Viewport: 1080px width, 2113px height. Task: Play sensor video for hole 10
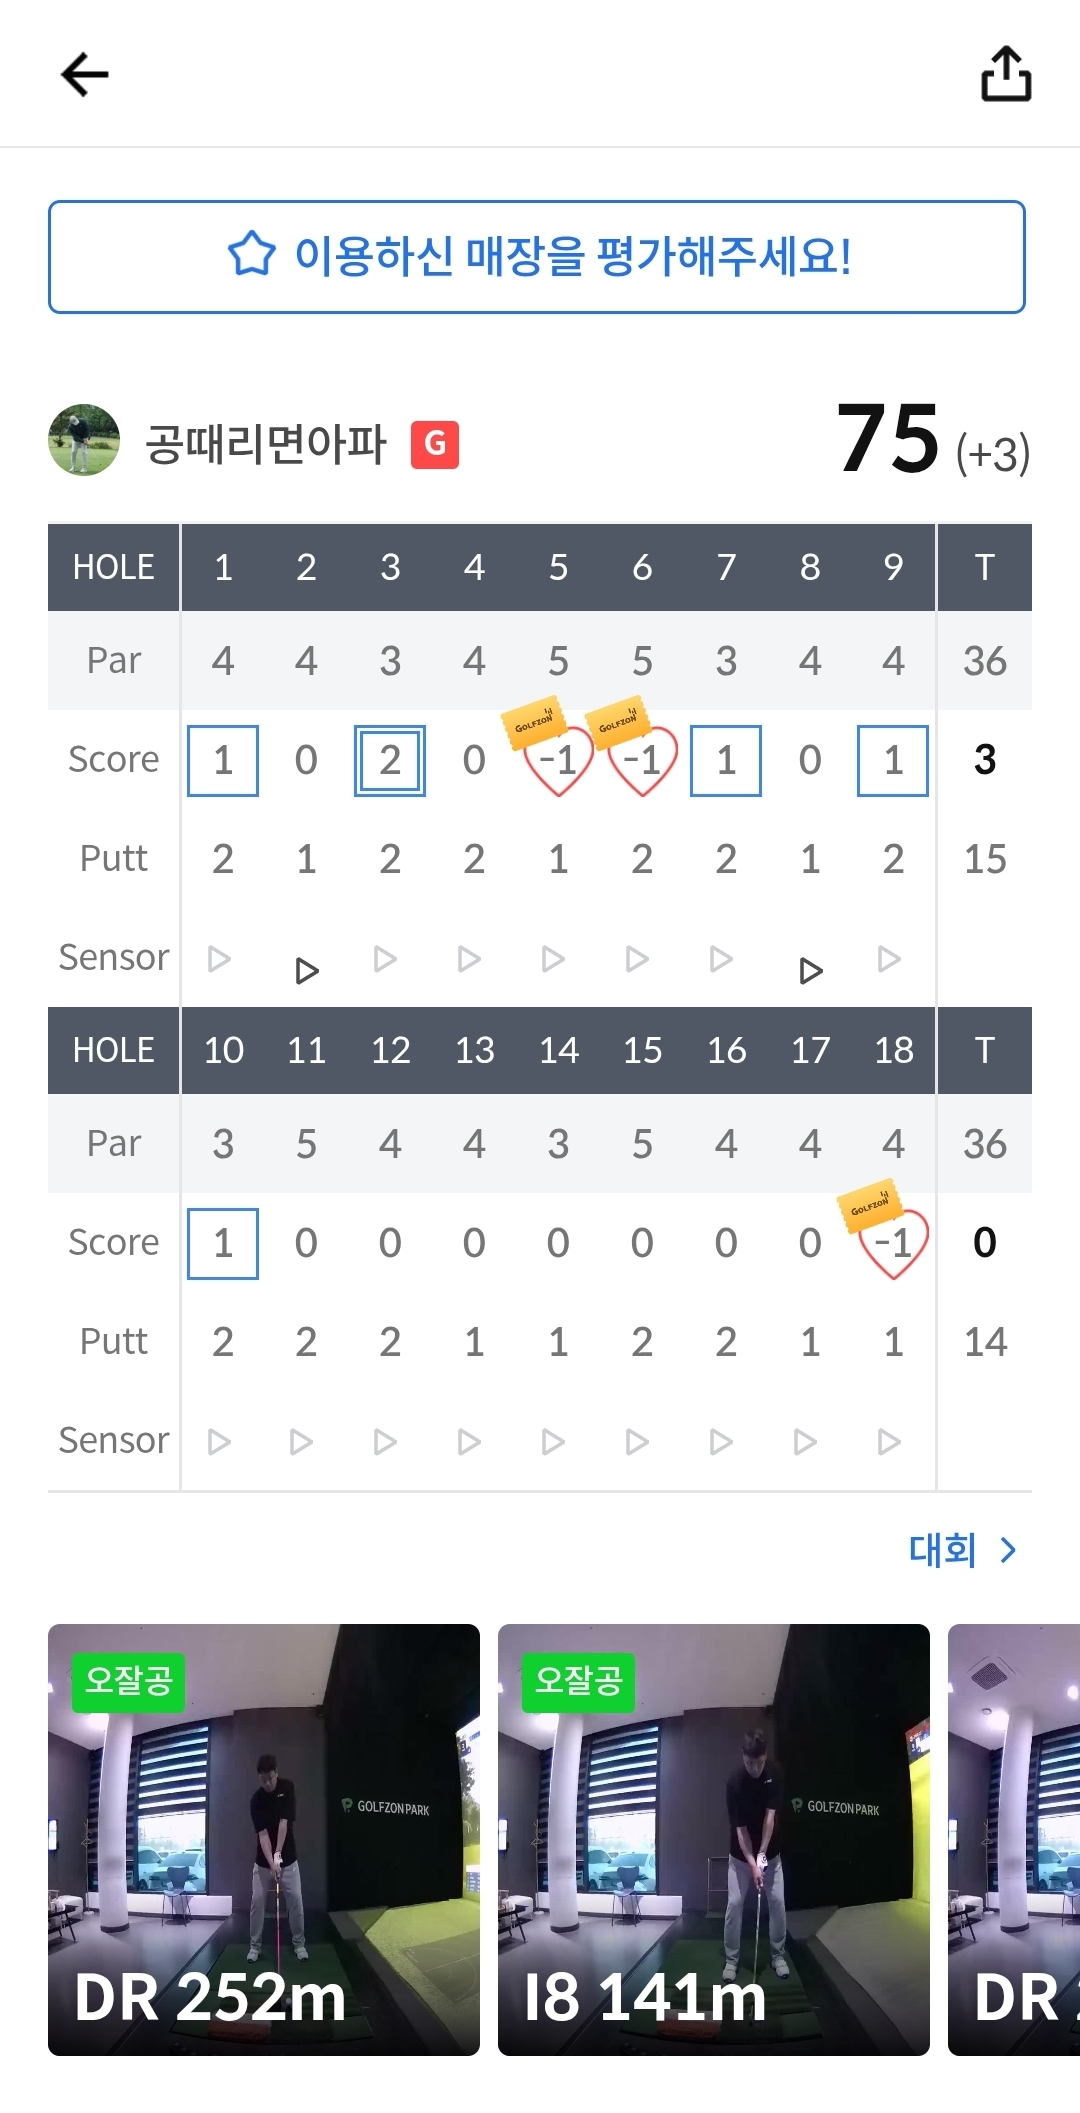pos(220,1441)
